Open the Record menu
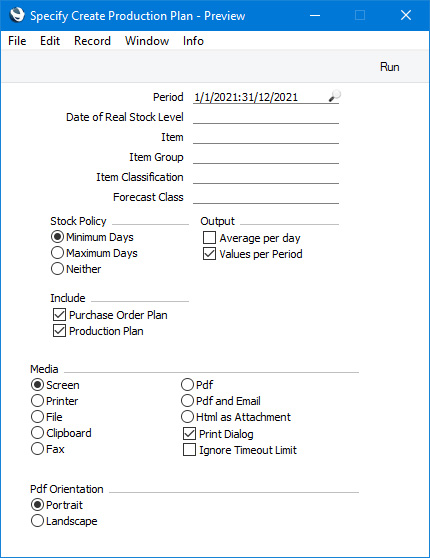This screenshot has height=558, width=430. (x=92, y=41)
